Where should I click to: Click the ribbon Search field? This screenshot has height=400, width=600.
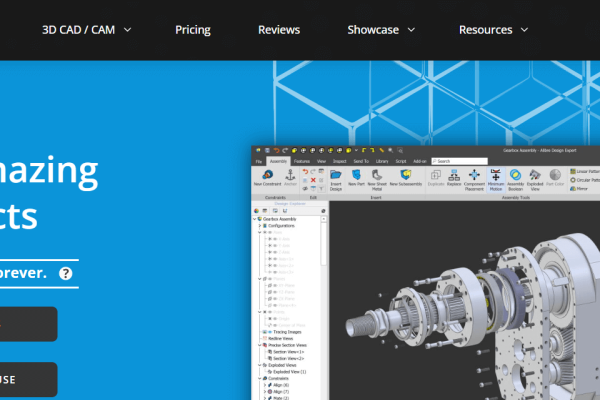[x=460, y=160]
